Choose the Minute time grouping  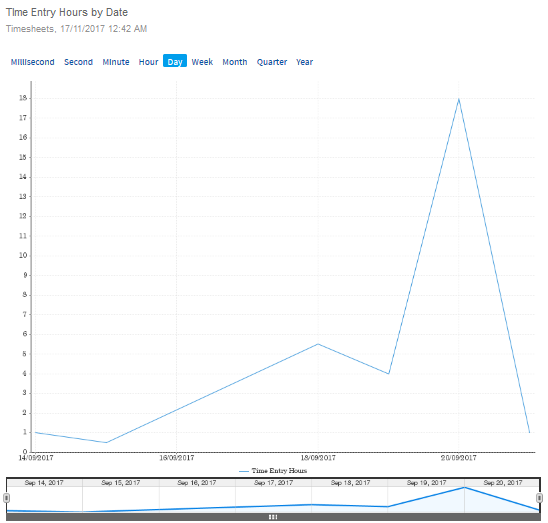[116, 62]
